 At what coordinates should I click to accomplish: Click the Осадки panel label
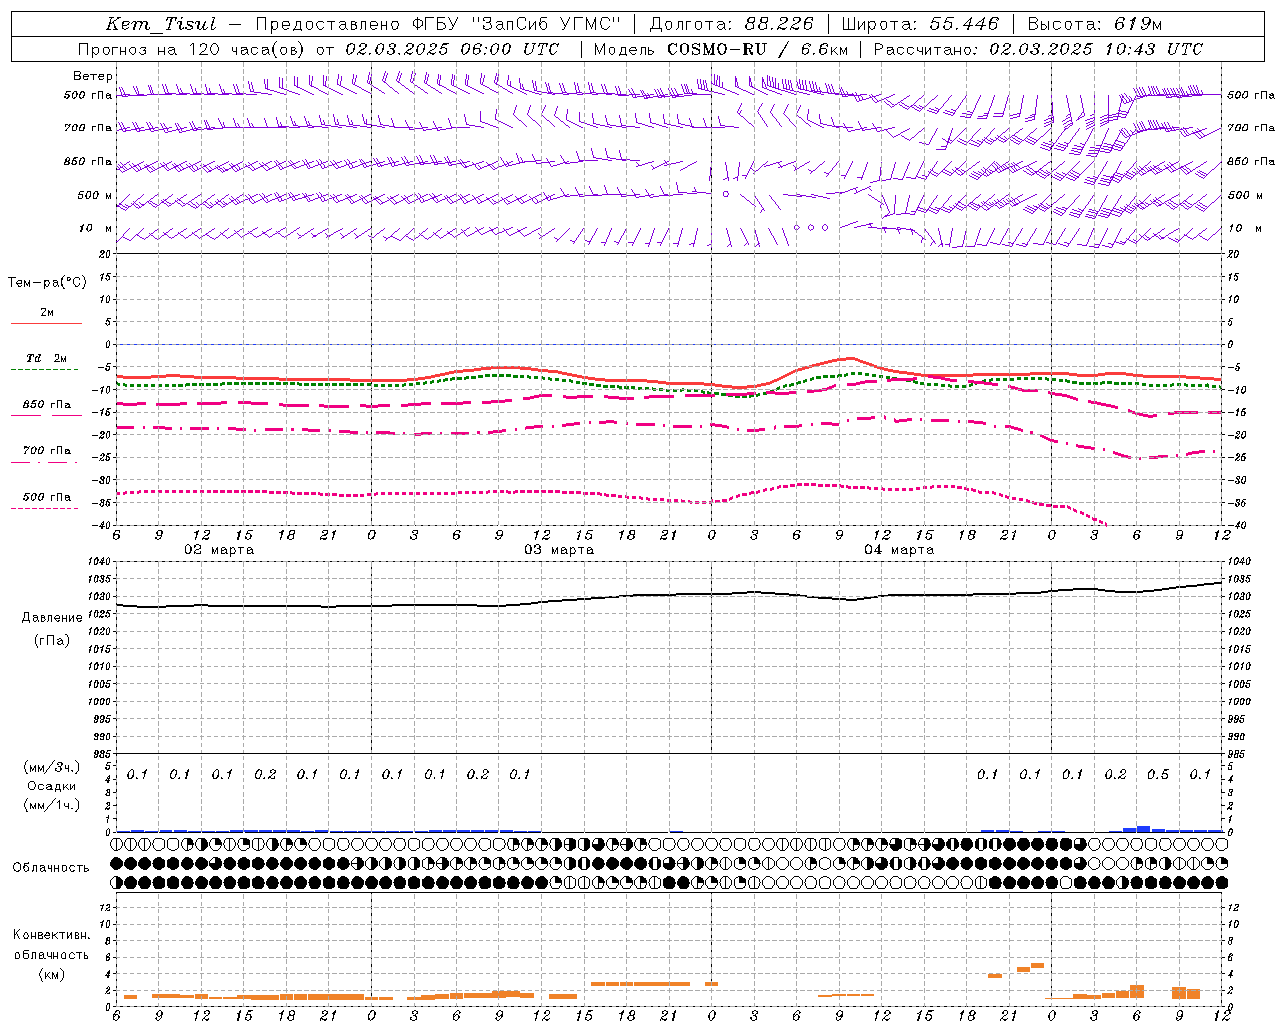coord(52,786)
